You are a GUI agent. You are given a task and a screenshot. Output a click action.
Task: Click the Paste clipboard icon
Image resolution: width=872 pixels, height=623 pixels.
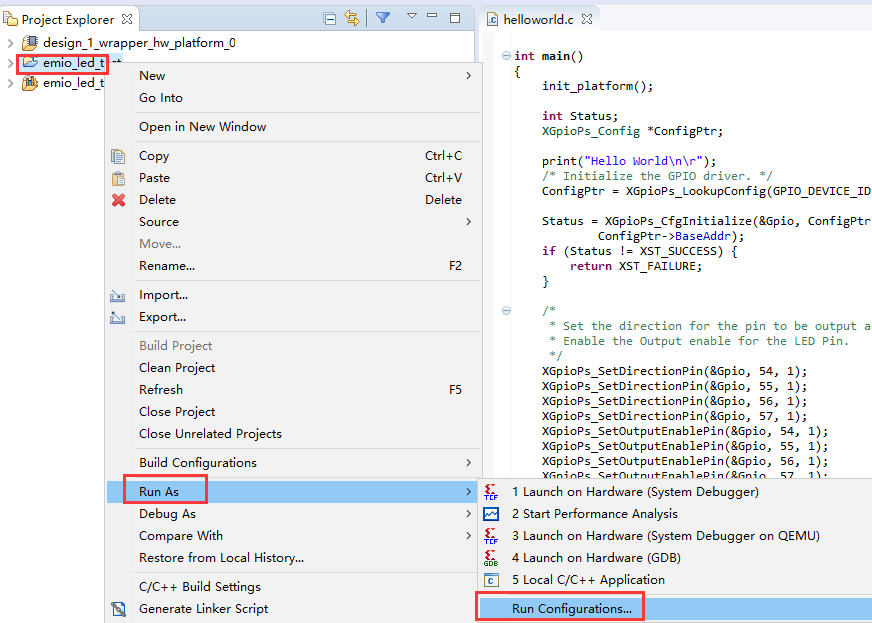tap(118, 178)
